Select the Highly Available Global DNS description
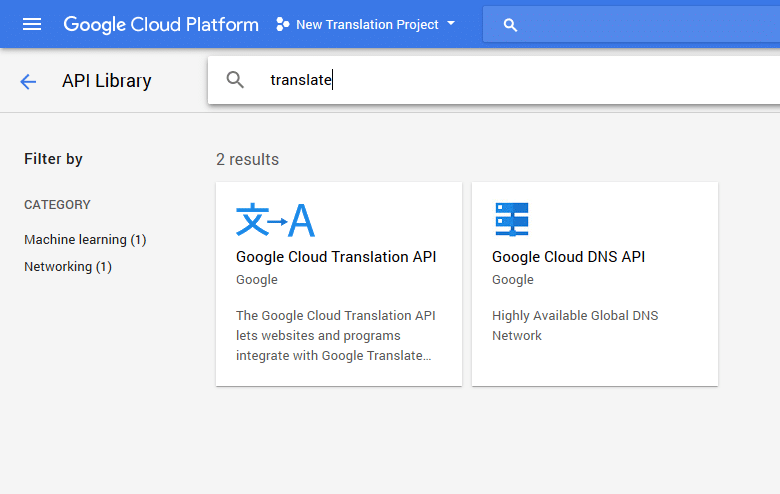The height and width of the screenshot is (494, 780). (575, 325)
